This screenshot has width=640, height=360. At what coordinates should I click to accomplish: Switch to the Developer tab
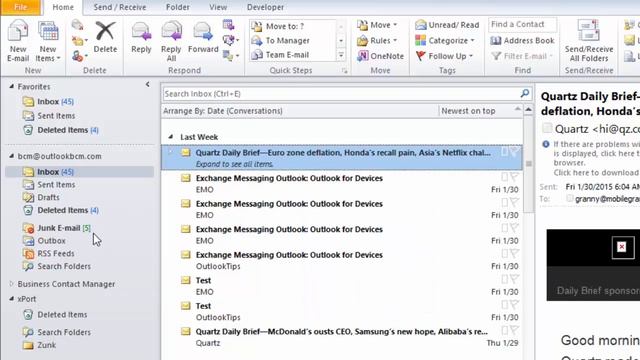pyautogui.click(x=265, y=7)
